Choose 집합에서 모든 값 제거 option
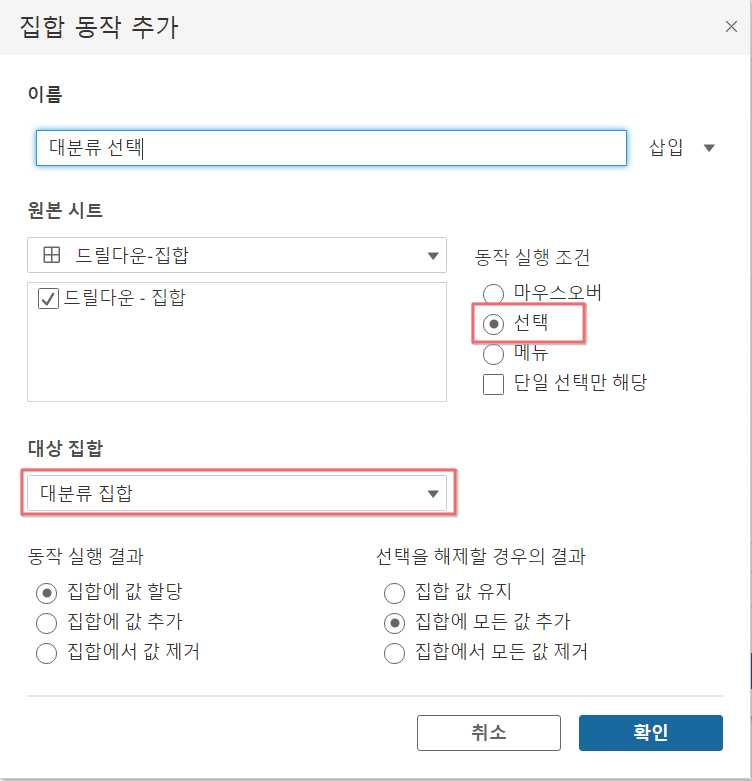Viewport: 752px width, 781px height. [394, 653]
